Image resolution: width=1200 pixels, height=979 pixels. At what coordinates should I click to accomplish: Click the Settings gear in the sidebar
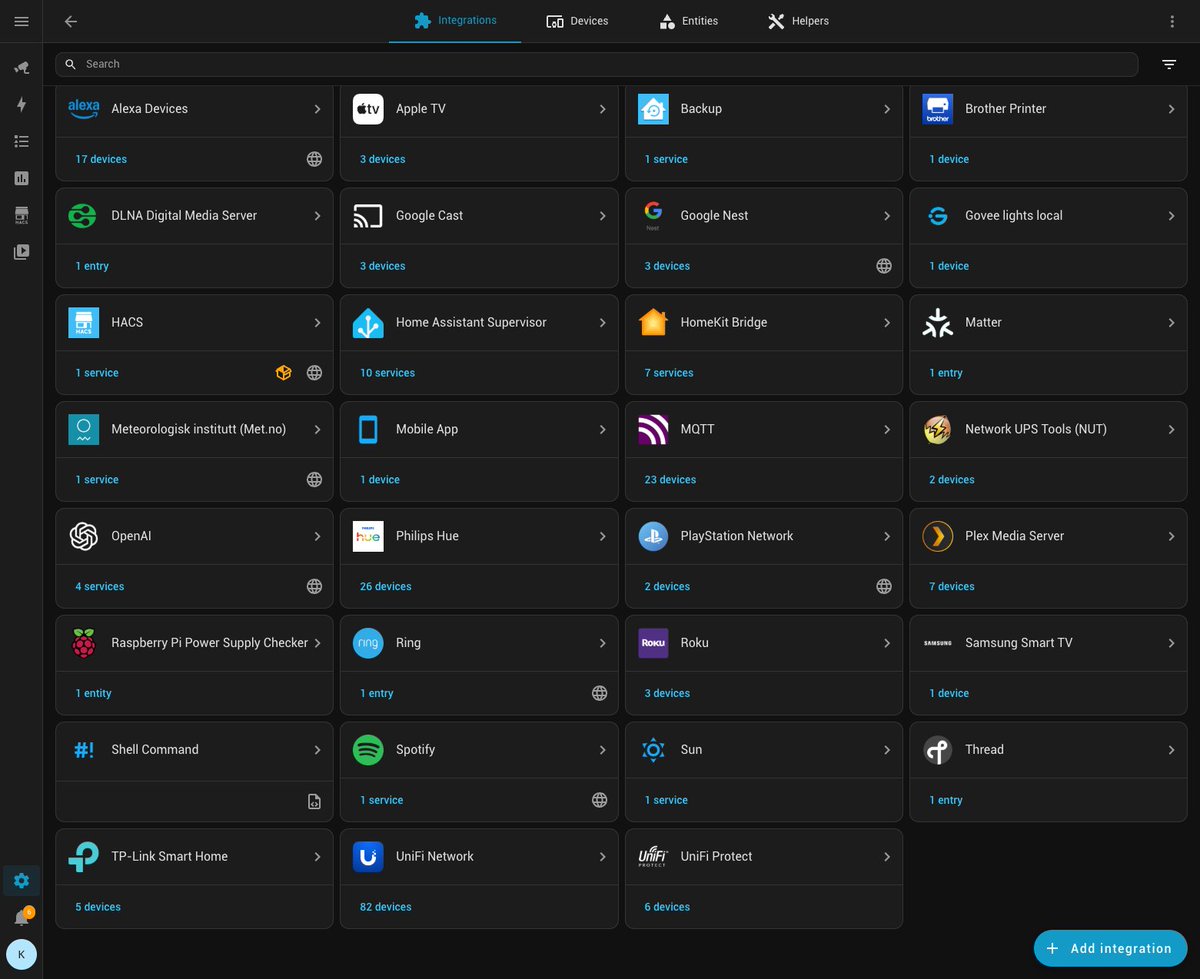click(x=21, y=881)
